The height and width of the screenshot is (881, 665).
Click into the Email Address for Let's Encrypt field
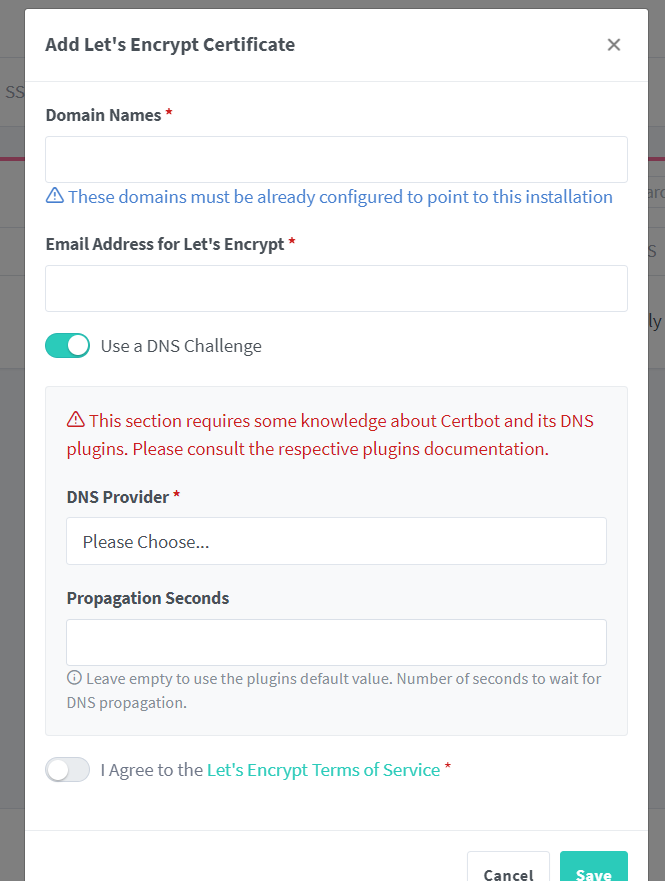336,288
